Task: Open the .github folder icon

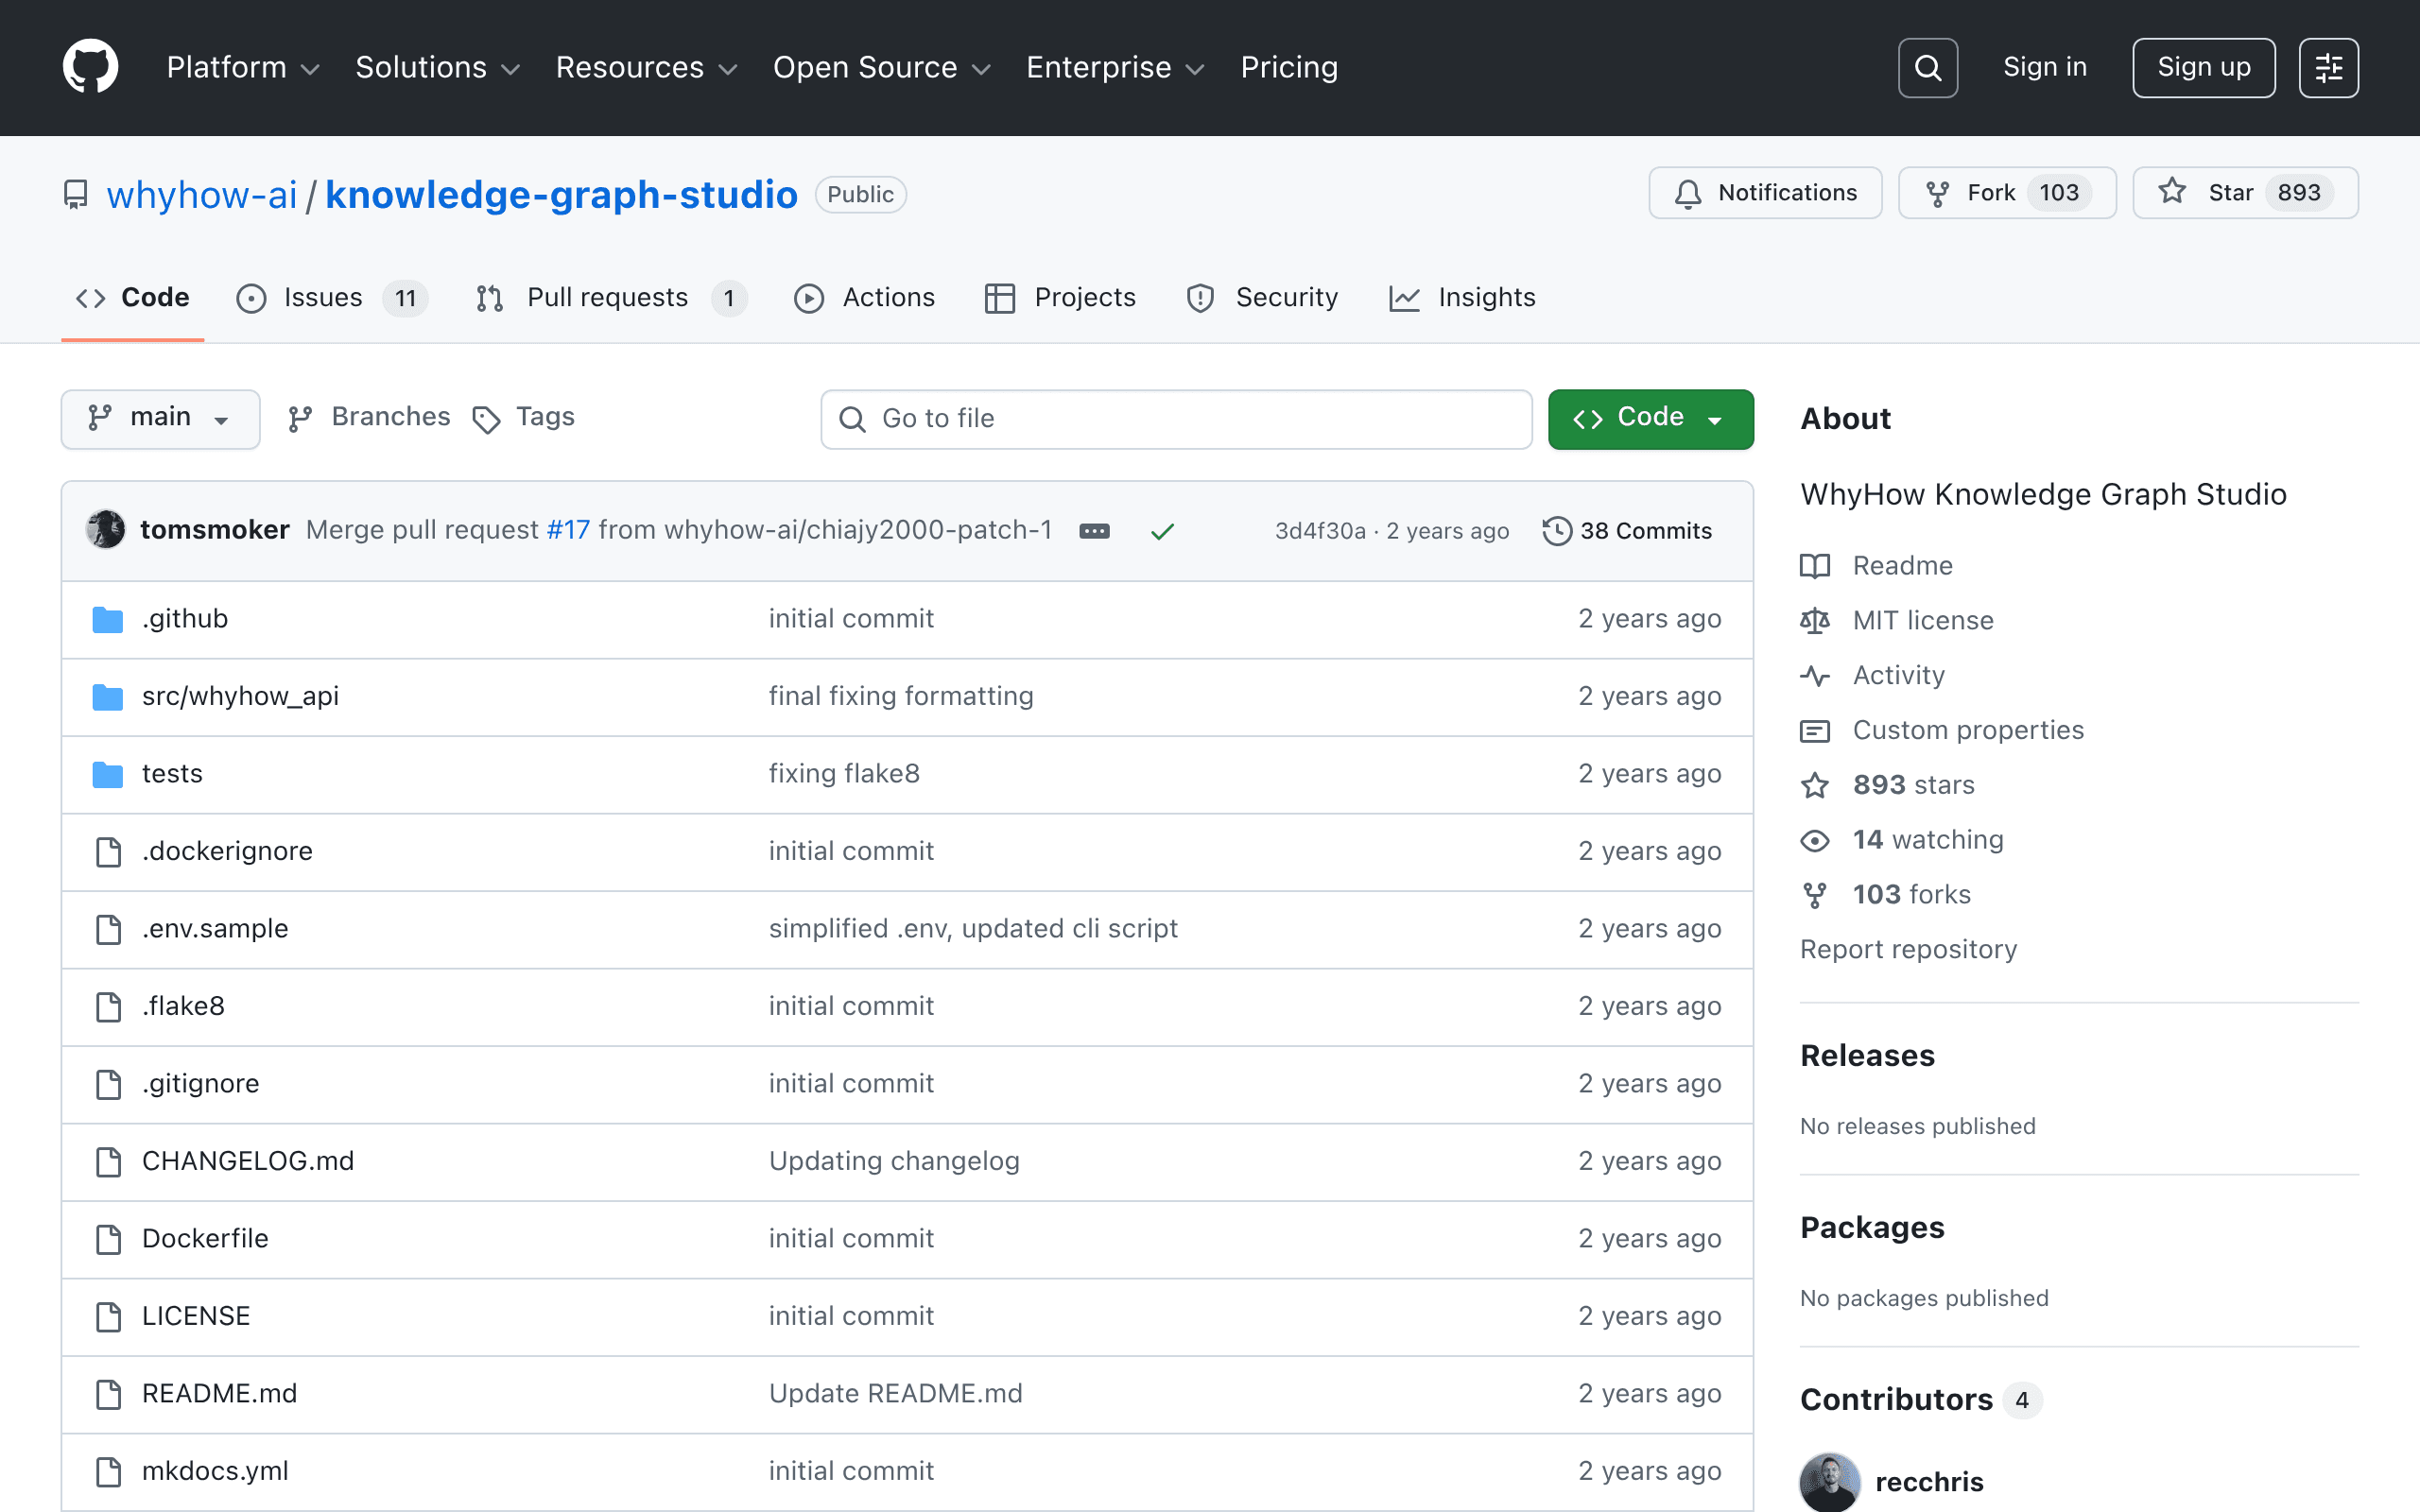Action: pos(108,619)
